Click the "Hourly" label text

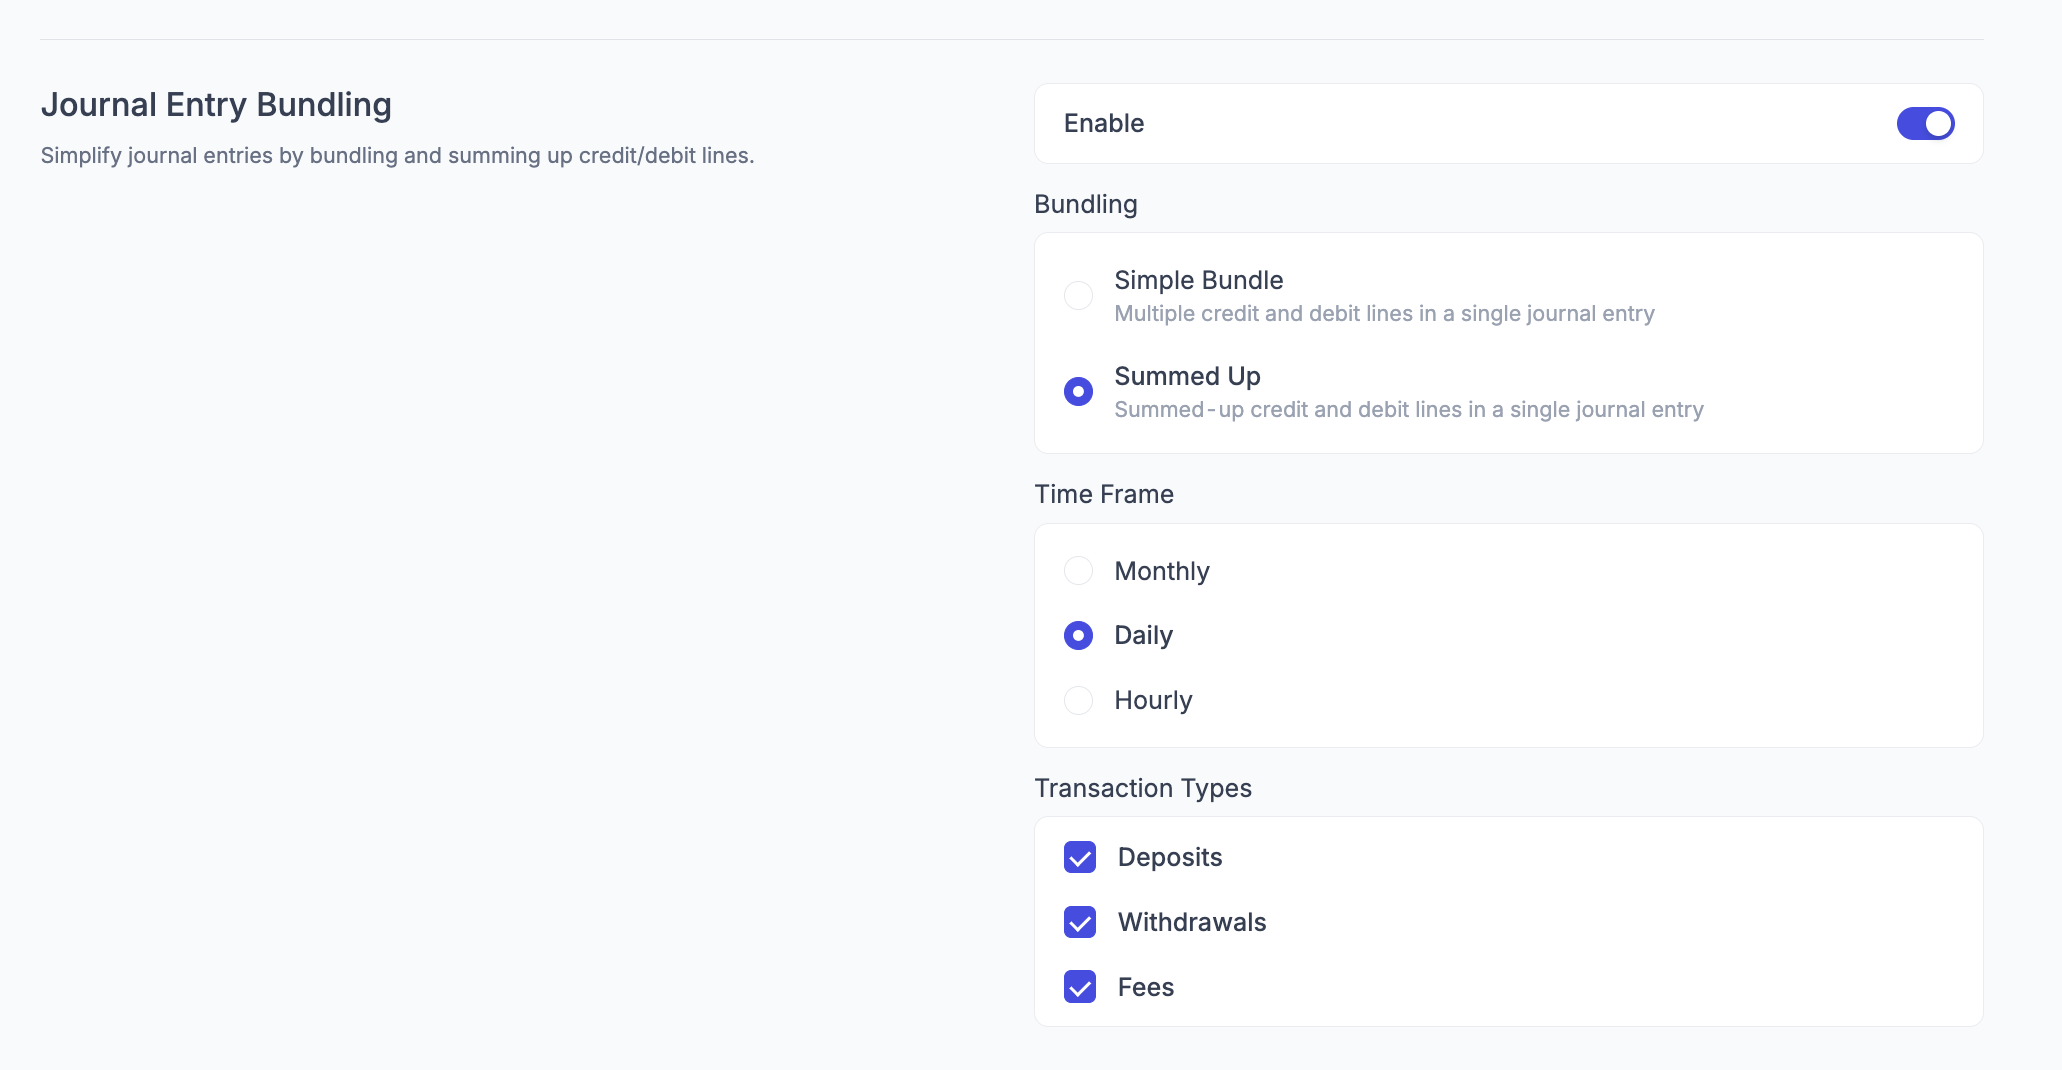coord(1153,700)
